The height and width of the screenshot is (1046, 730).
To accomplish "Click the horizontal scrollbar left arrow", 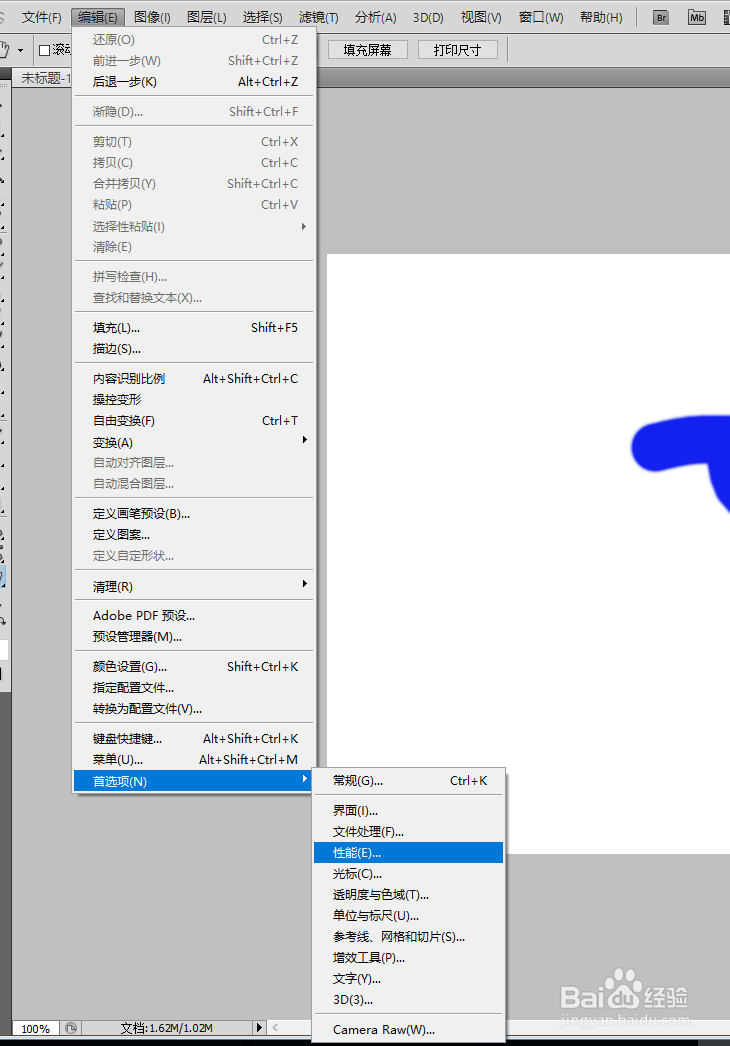I will pos(275,1028).
